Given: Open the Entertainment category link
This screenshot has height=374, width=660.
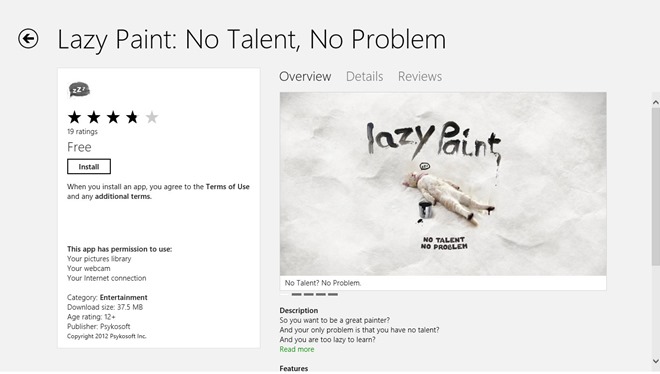Looking at the screenshot, I should click(123, 297).
